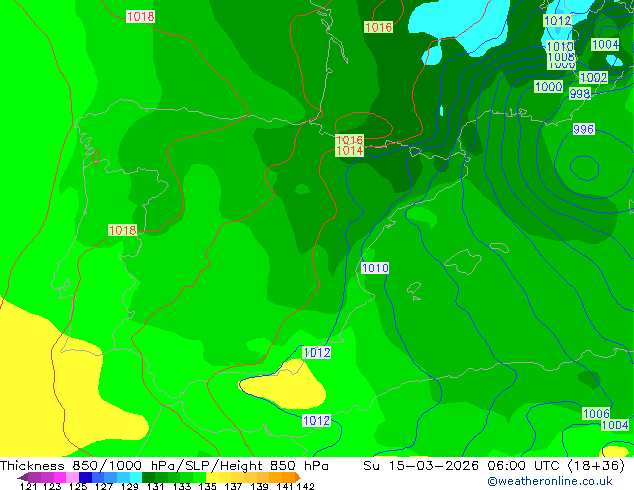Click the 998 isobar label
The image size is (634, 490).
580,94
